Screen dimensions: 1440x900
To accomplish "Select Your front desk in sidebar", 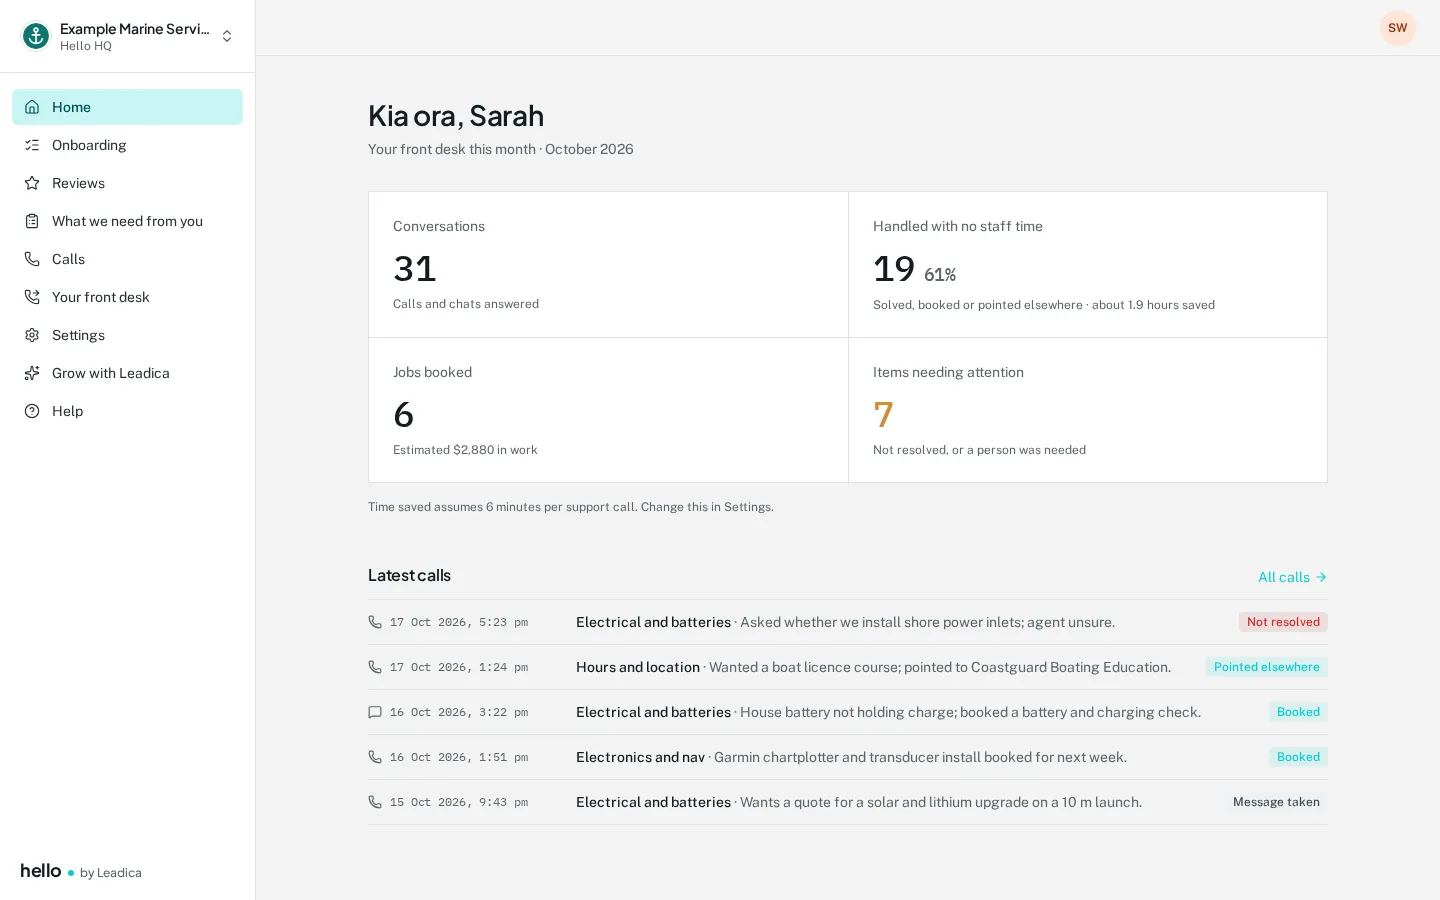I will click(x=127, y=297).
